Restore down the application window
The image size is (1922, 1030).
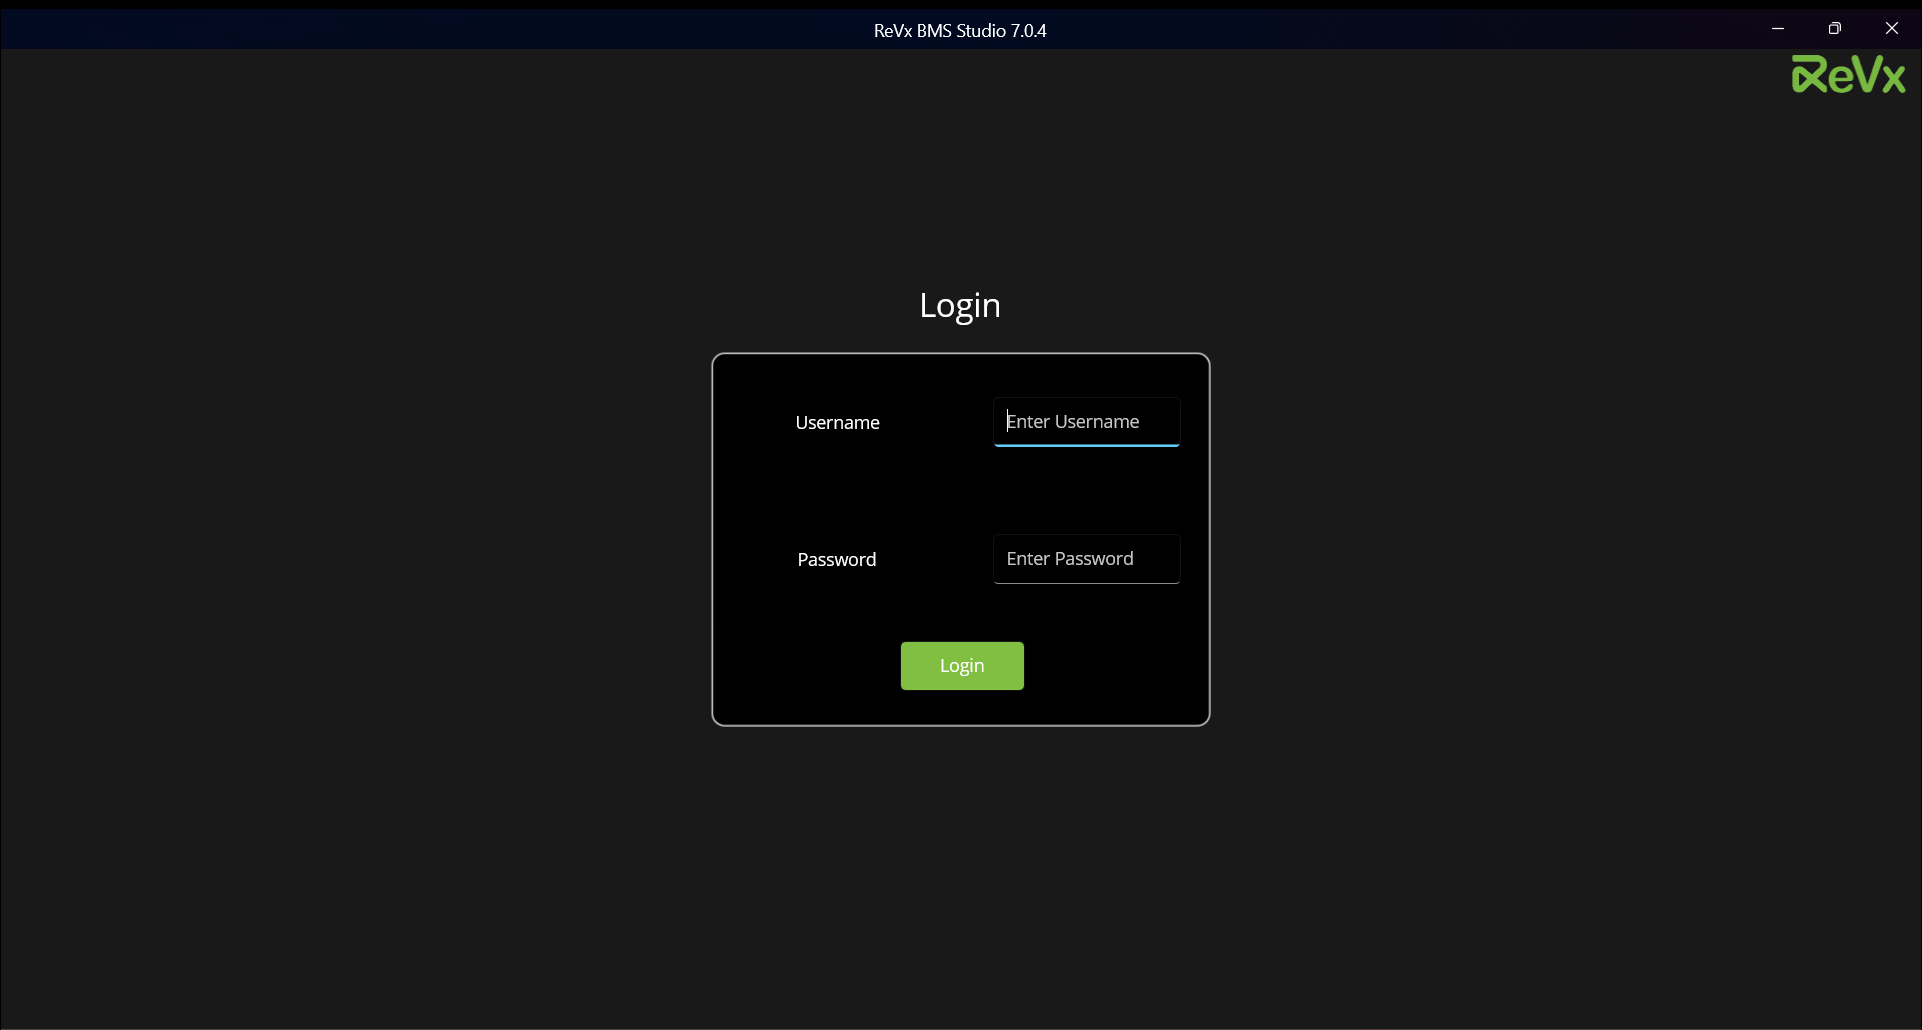coord(1834,29)
